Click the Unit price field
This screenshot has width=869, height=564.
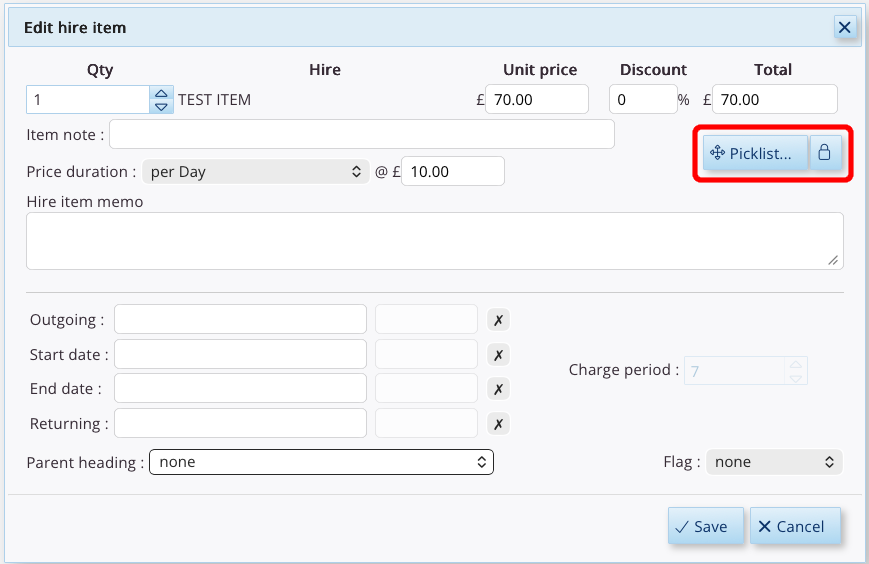[536, 100]
